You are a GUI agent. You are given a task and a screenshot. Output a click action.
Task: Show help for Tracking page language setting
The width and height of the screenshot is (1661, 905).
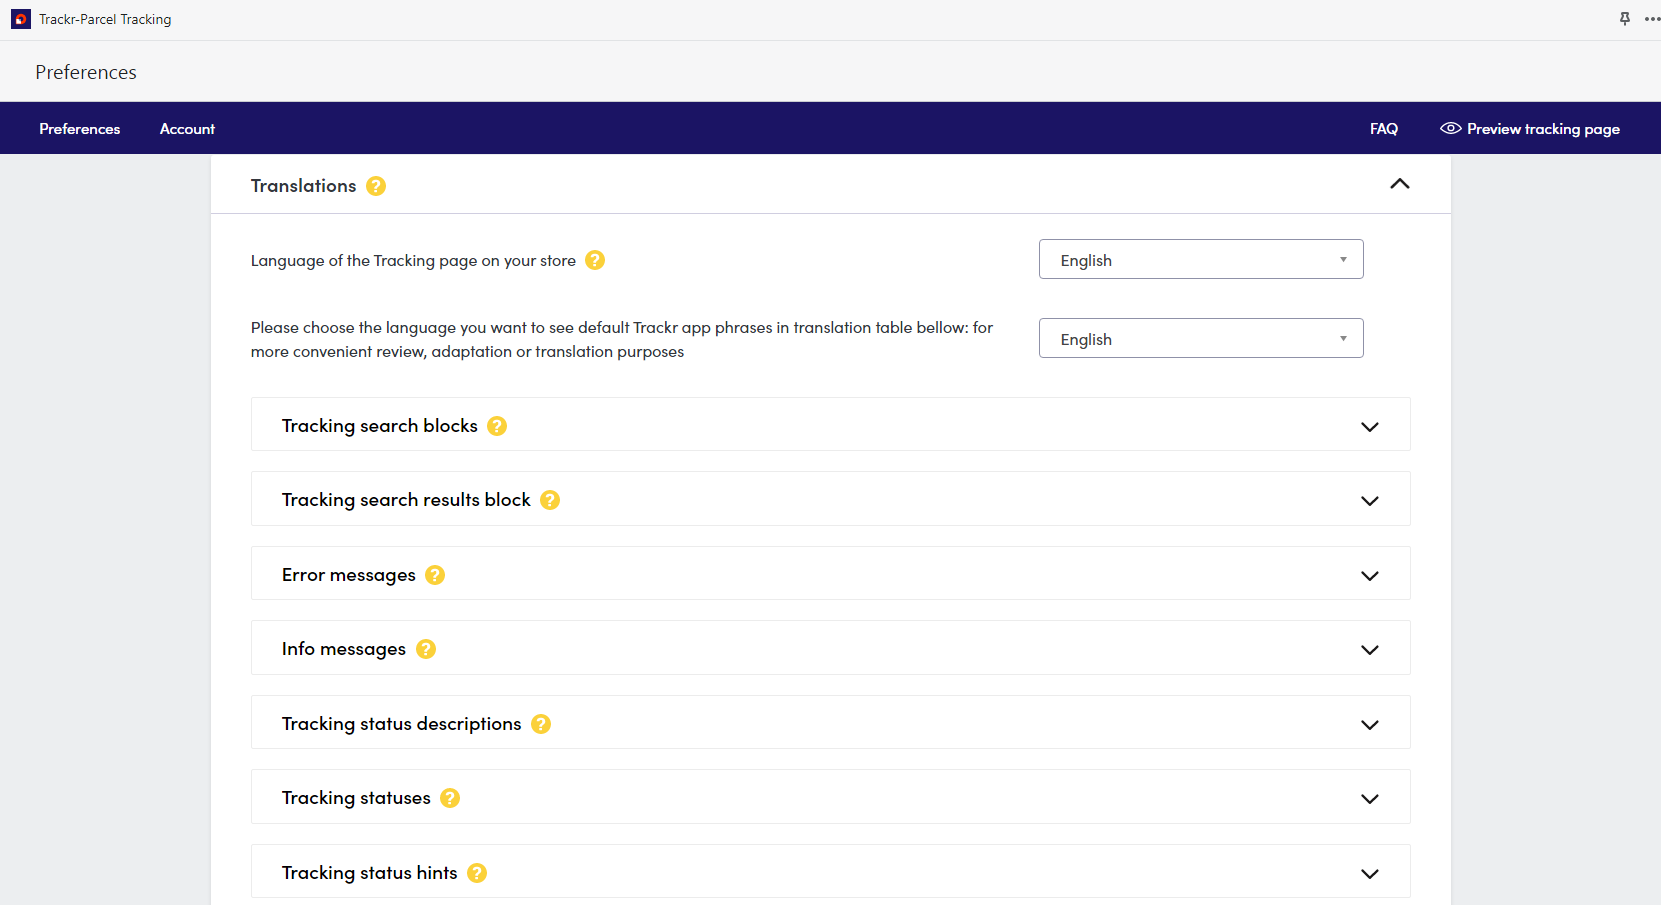pos(595,260)
